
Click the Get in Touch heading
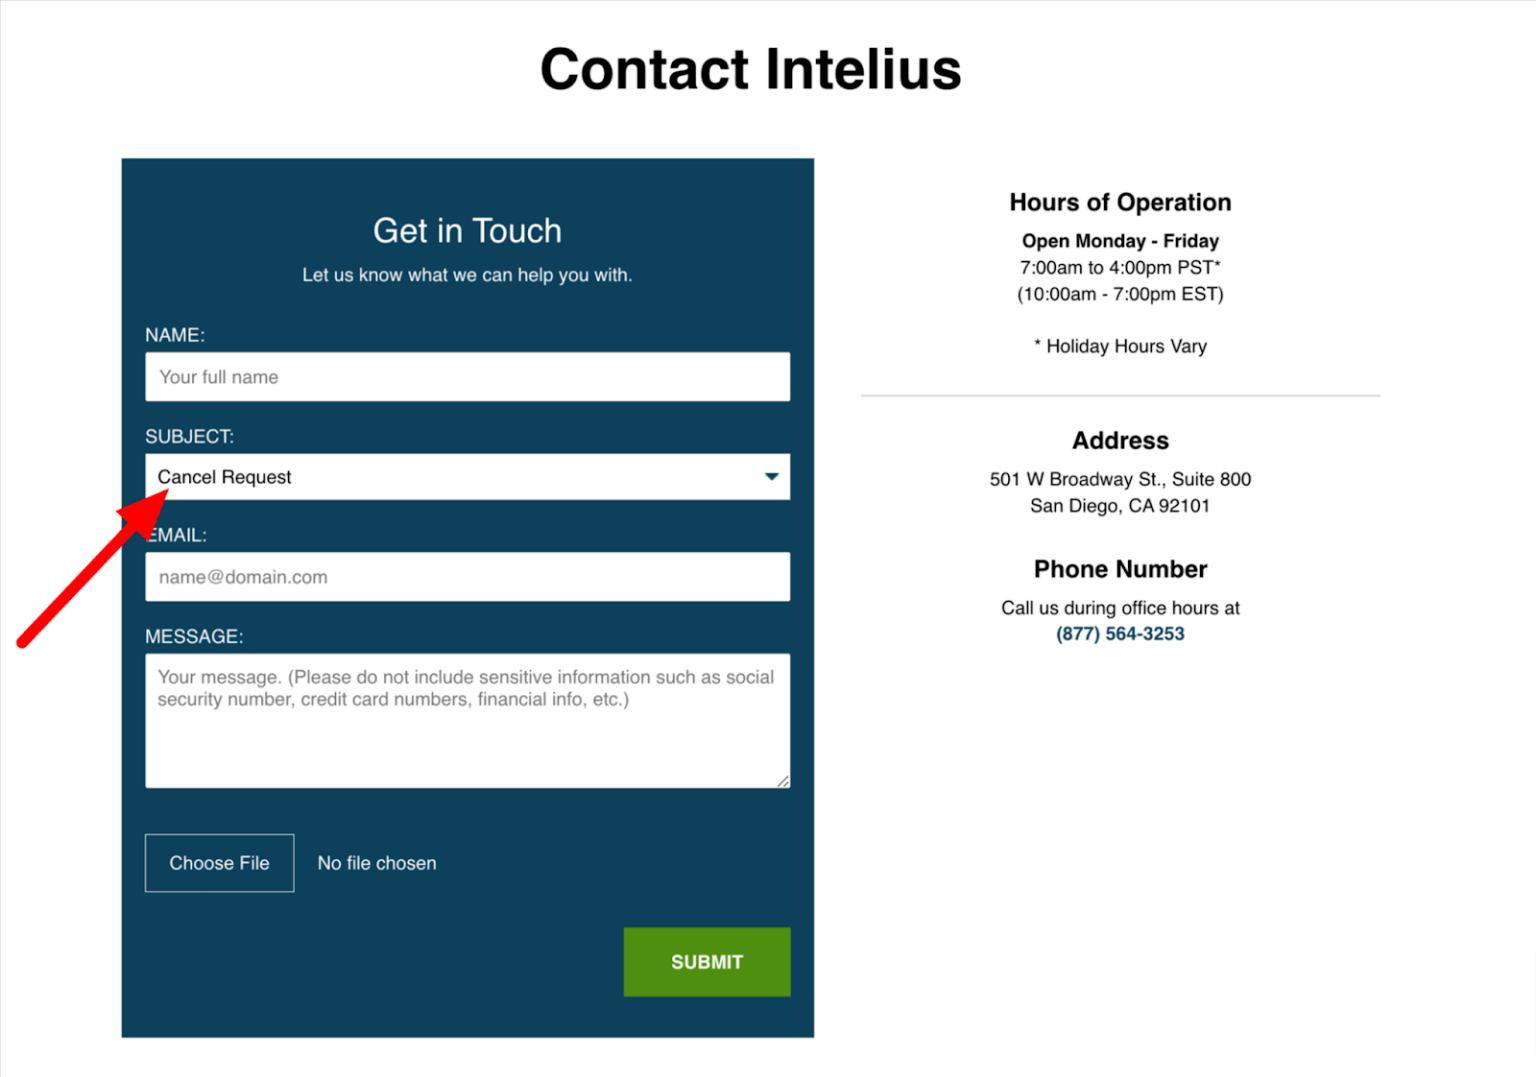[467, 230]
